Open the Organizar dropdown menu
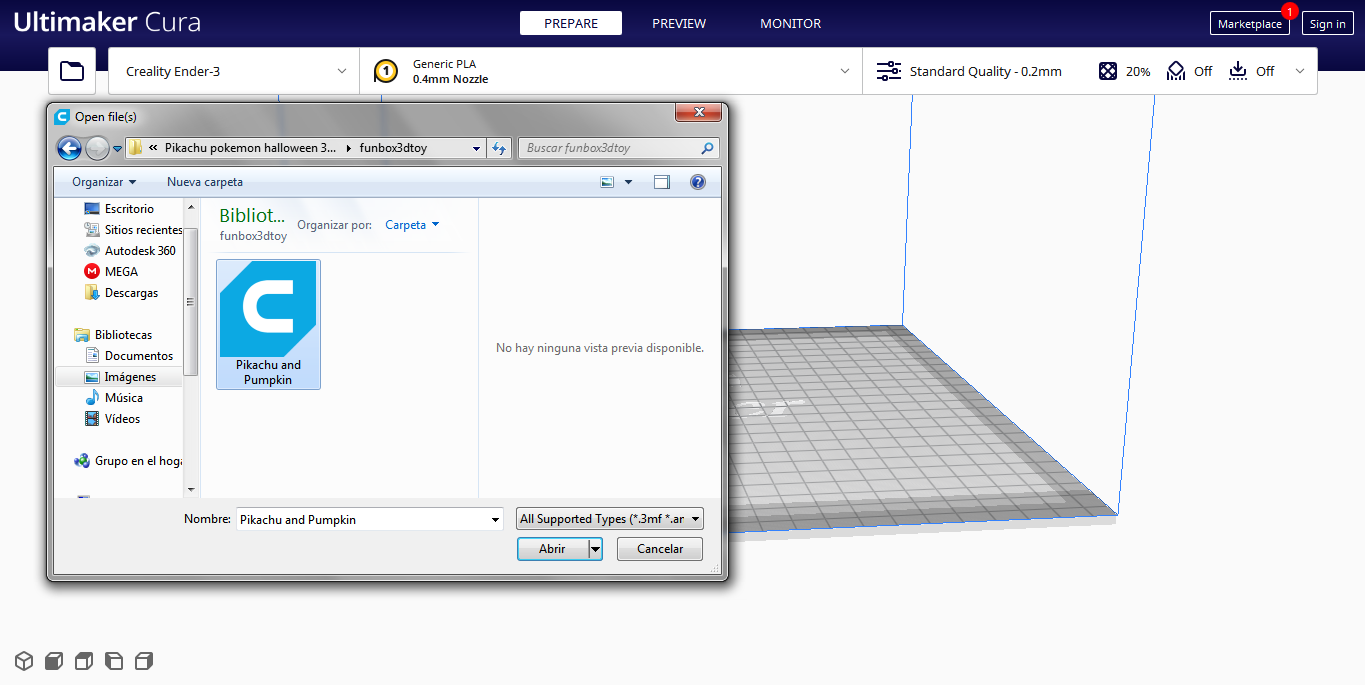This screenshot has height=685, width=1365. point(104,182)
